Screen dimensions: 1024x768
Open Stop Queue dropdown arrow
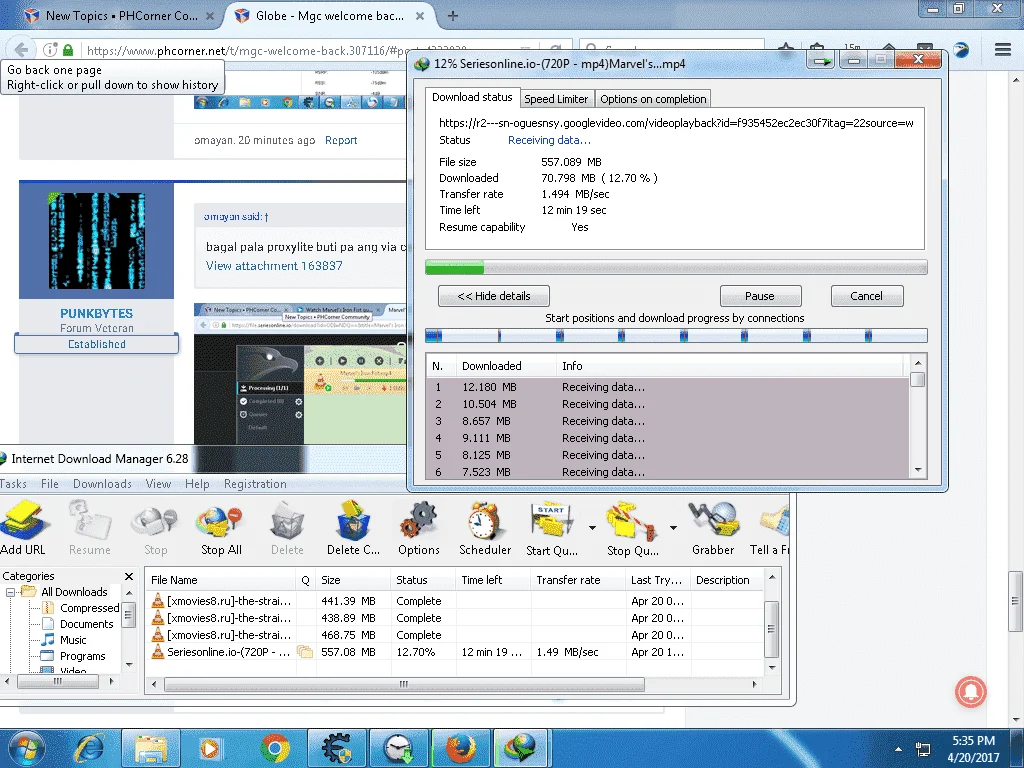coord(673,528)
